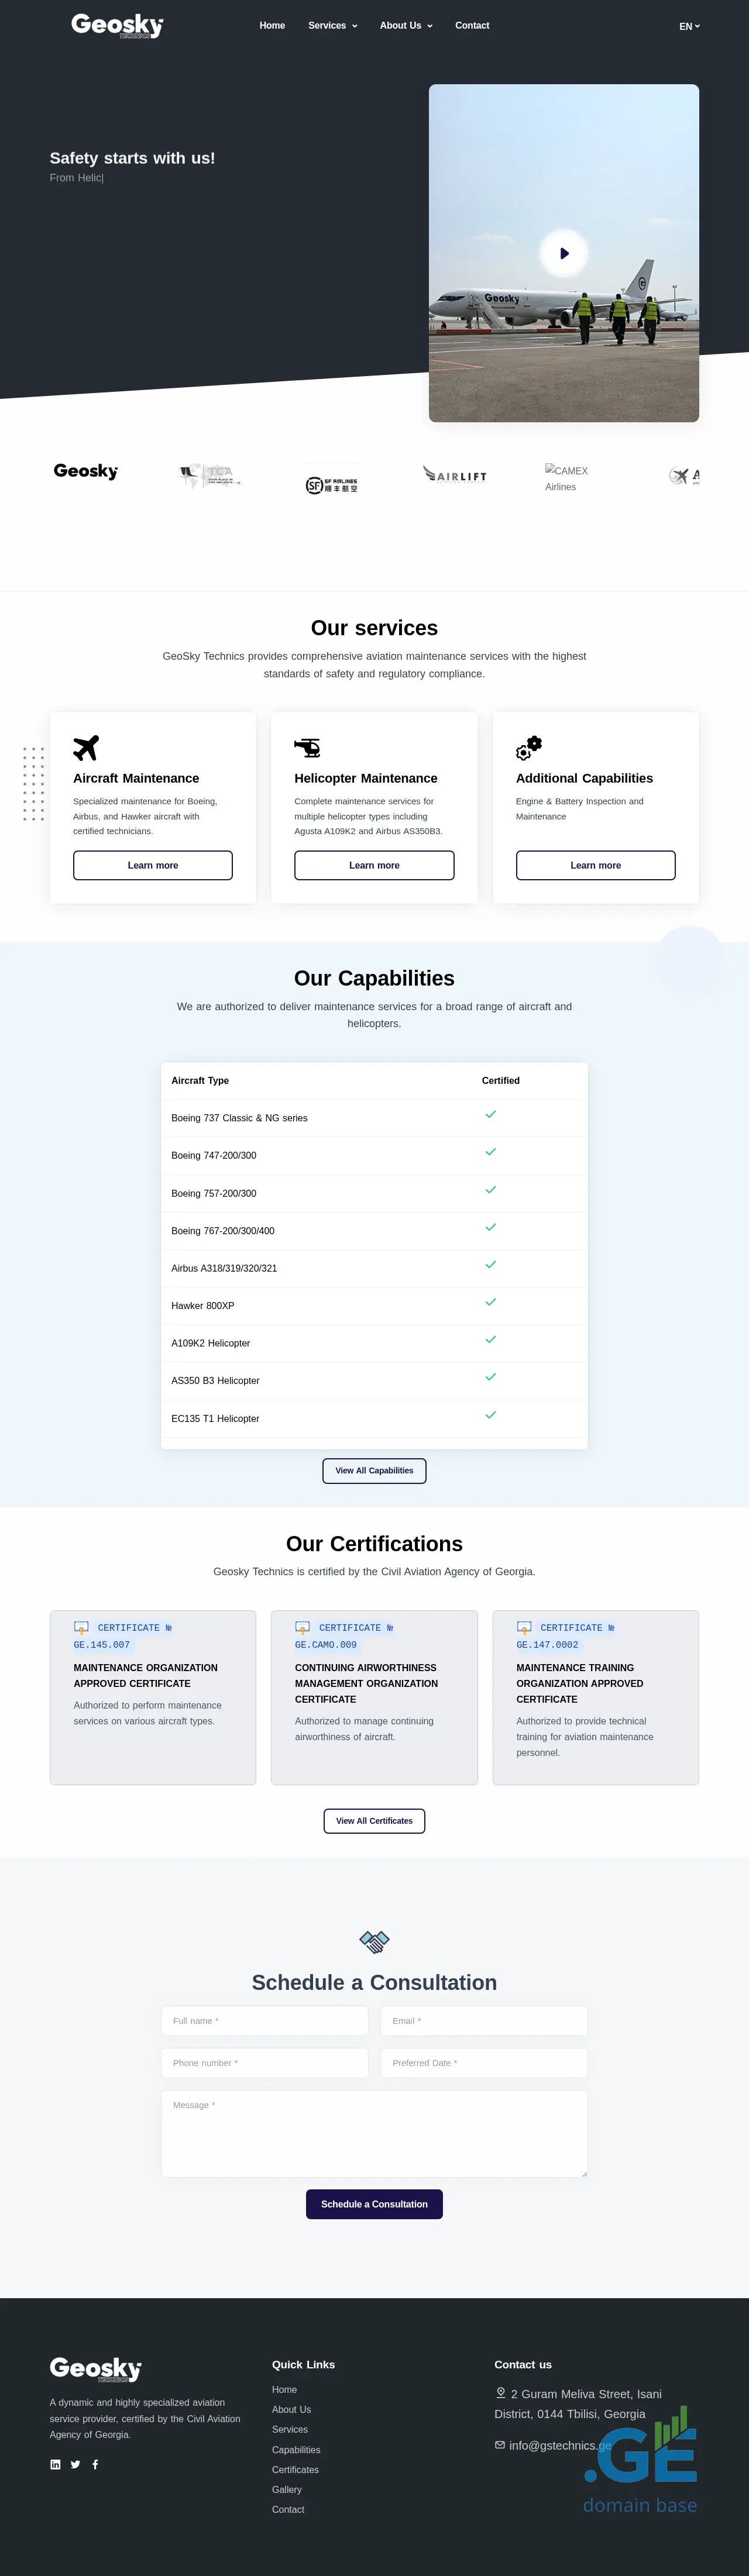Click the Geosky logo in header
The width and height of the screenshot is (749, 2576).
(x=117, y=25)
